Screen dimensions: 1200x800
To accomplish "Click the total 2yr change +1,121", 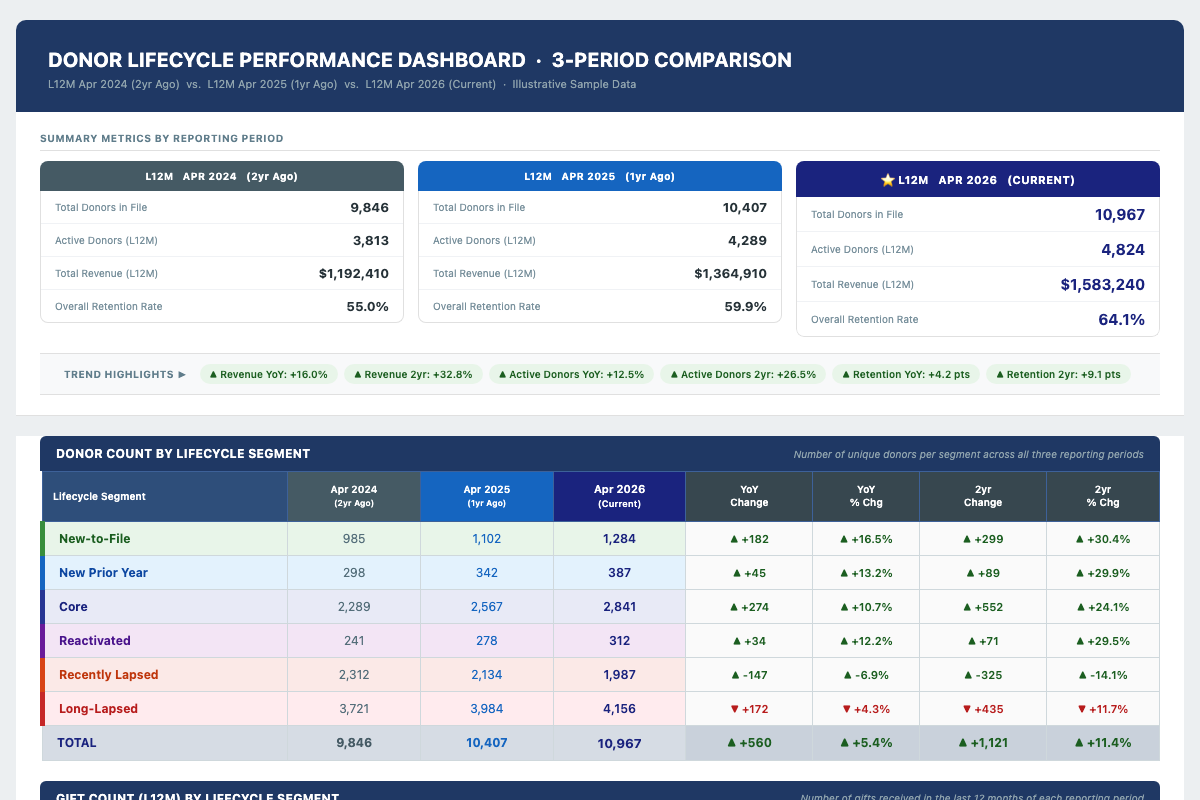I will pos(982,743).
